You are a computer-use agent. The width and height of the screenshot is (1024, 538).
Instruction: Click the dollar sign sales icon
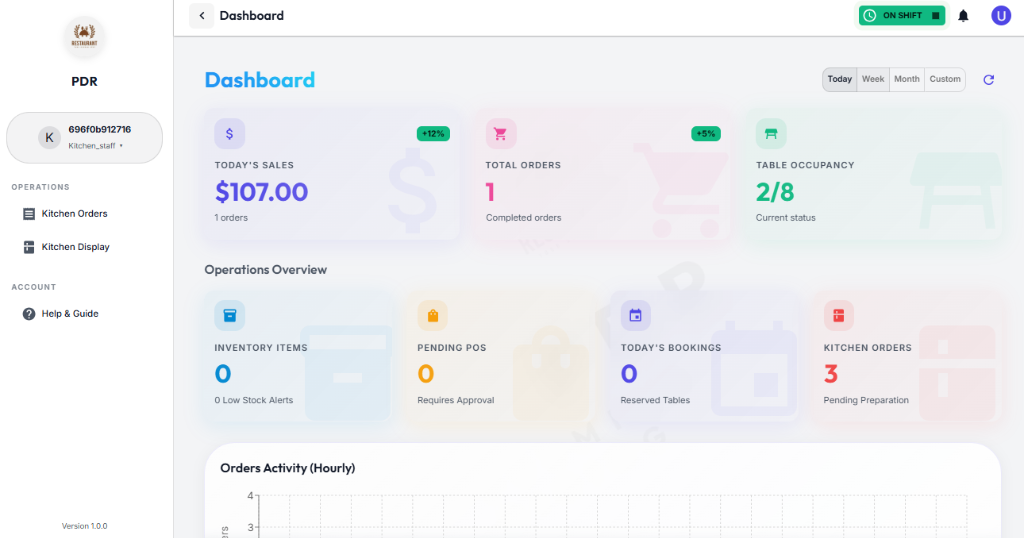click(x=229, y=133)
